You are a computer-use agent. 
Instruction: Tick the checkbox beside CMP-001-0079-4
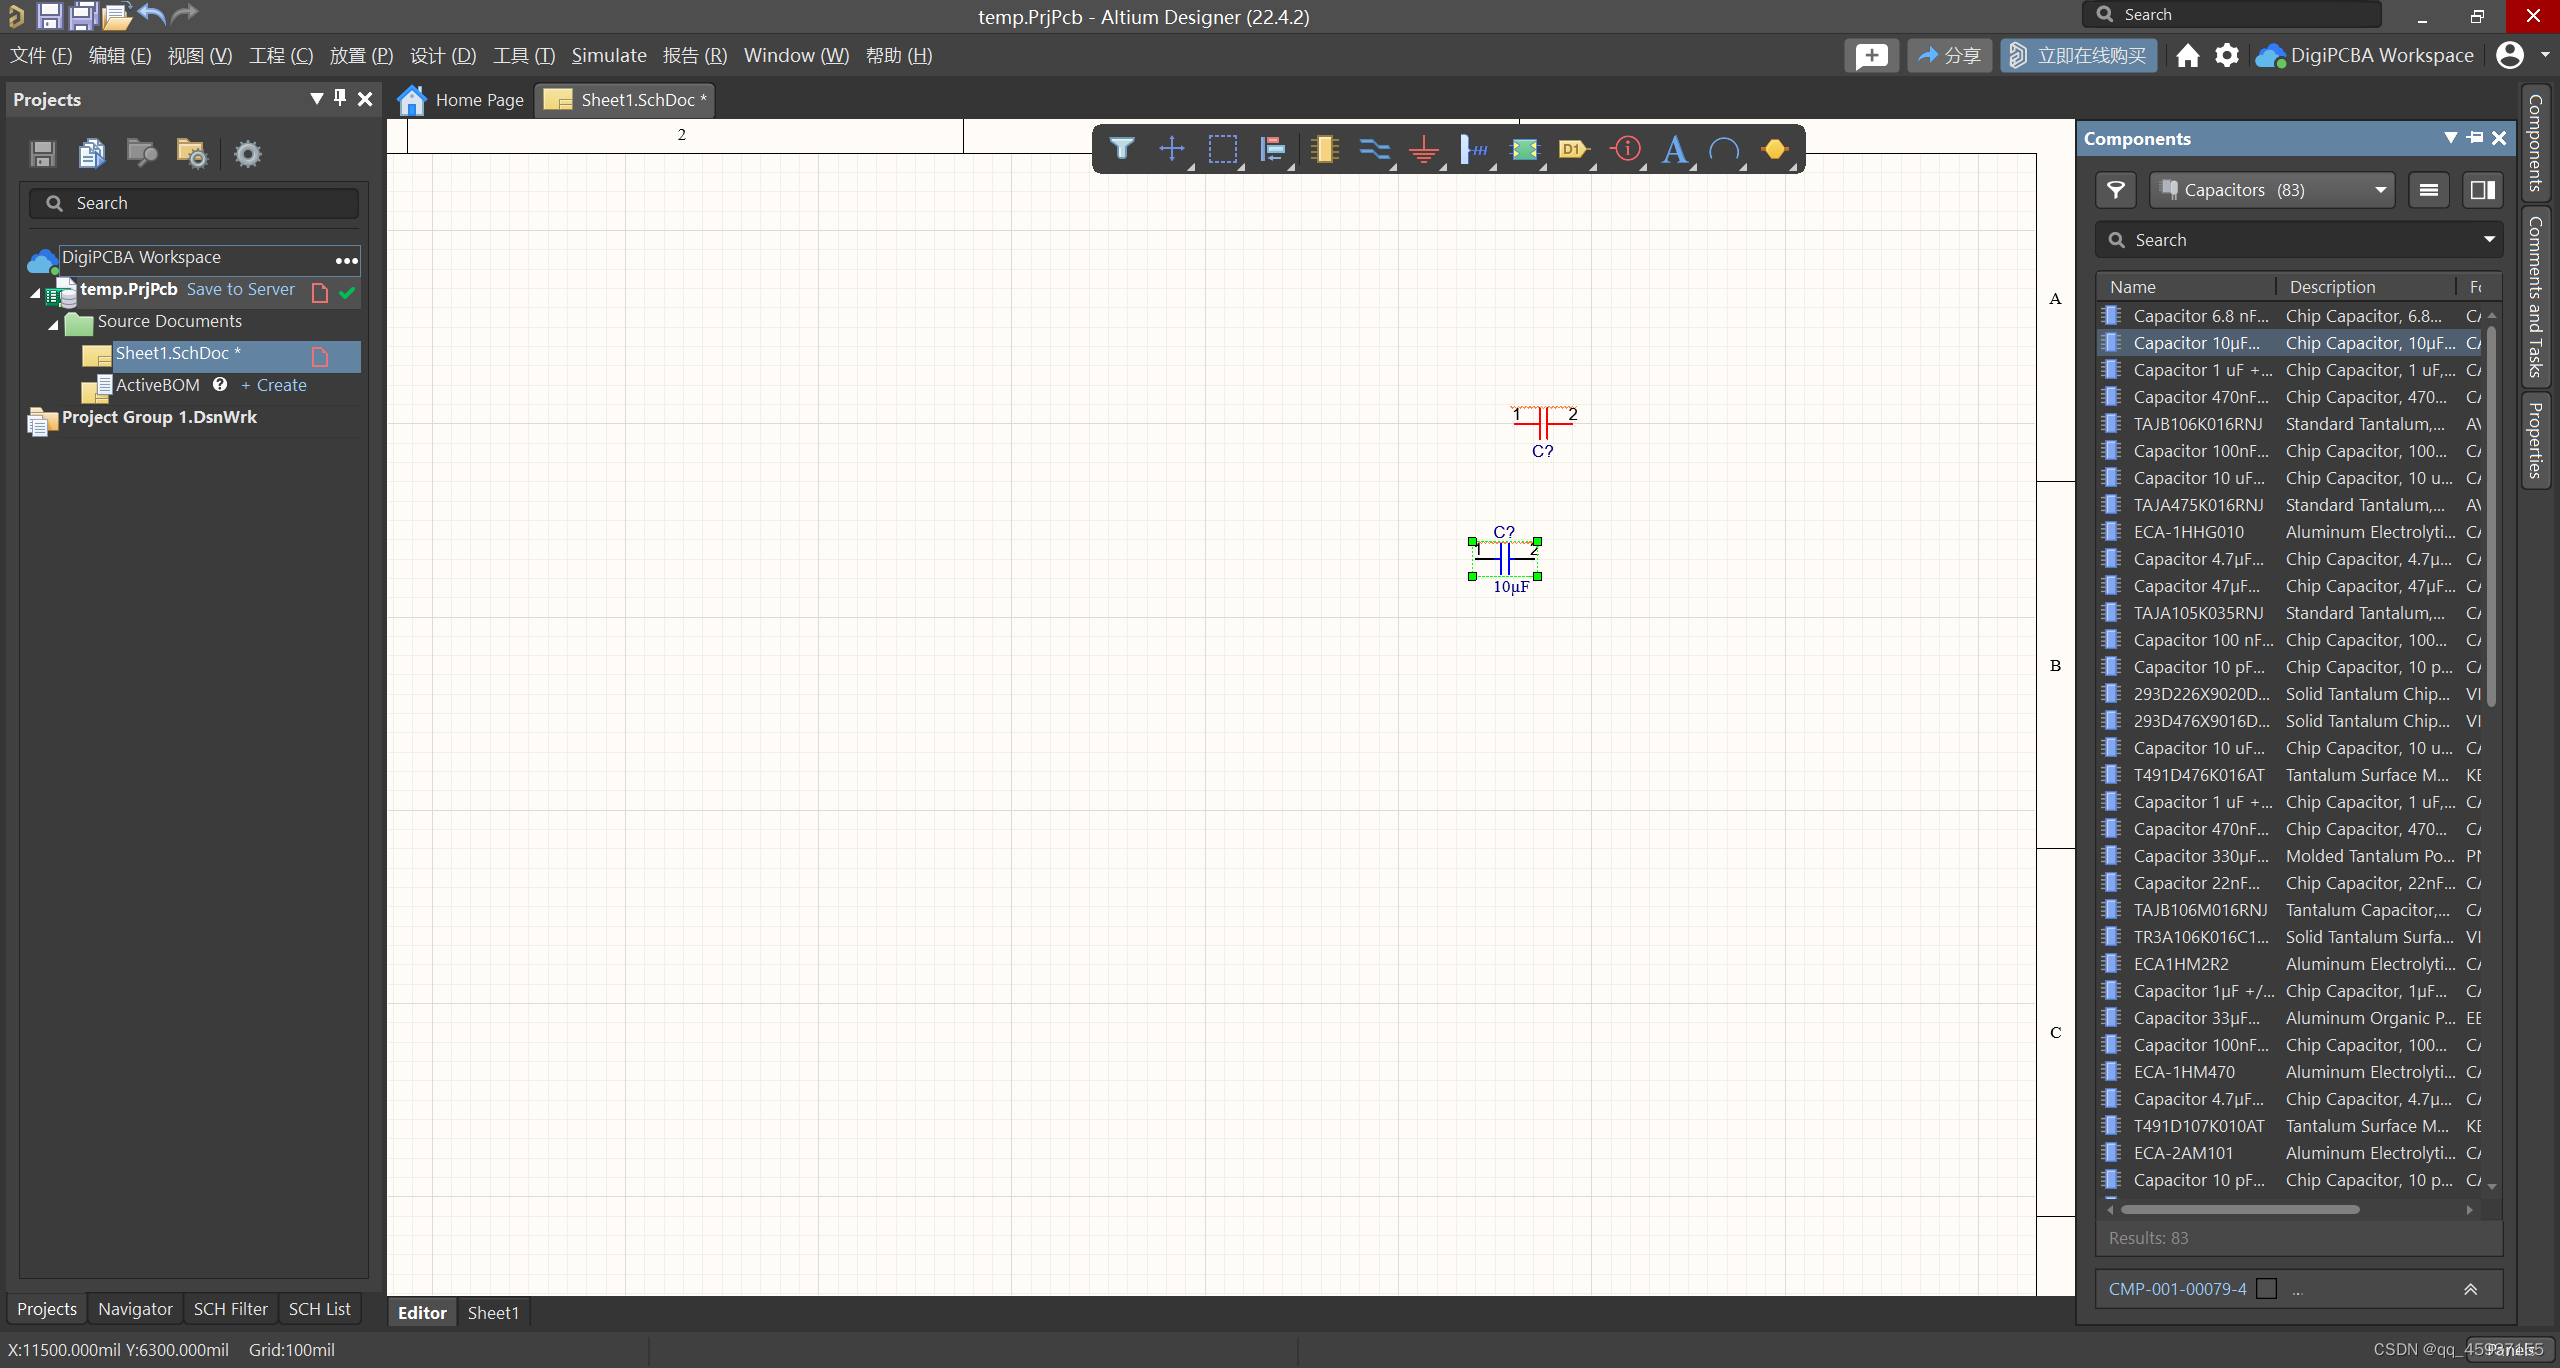tap(2267, 1289)
